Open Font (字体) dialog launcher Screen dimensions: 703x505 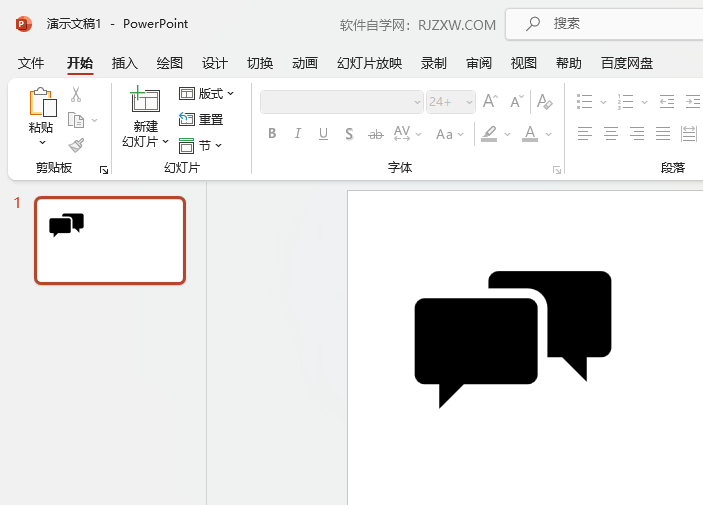tap(557, 170)
